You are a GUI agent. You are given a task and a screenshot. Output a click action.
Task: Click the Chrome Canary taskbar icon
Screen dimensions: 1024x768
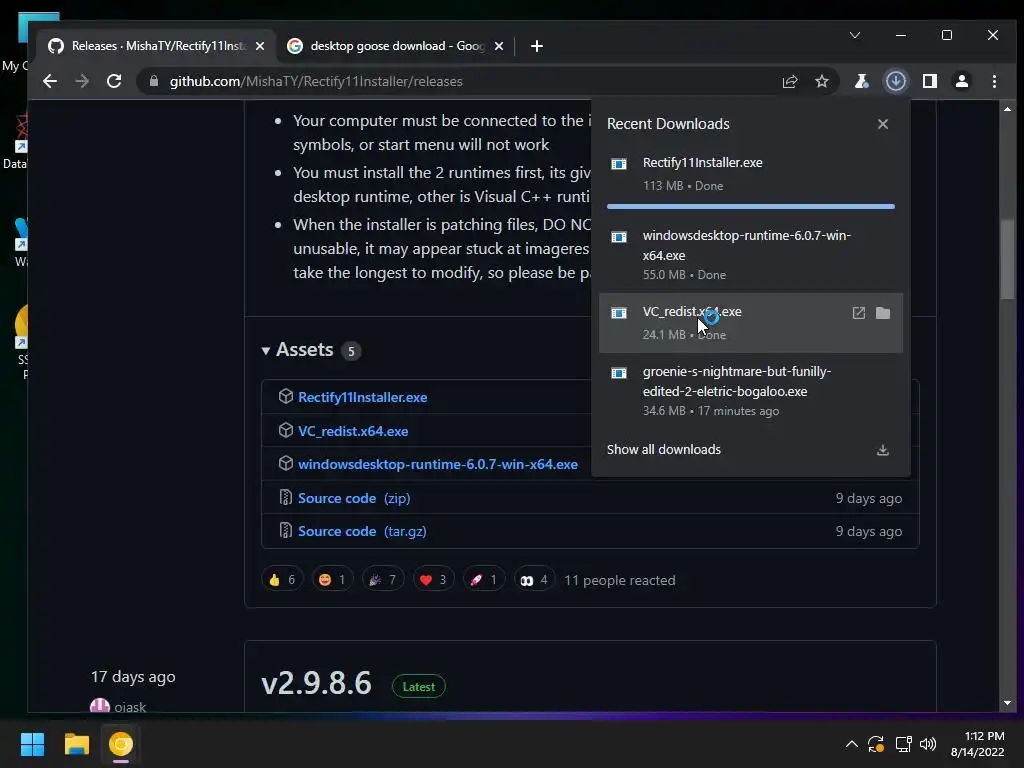click(x=121, y=744)
